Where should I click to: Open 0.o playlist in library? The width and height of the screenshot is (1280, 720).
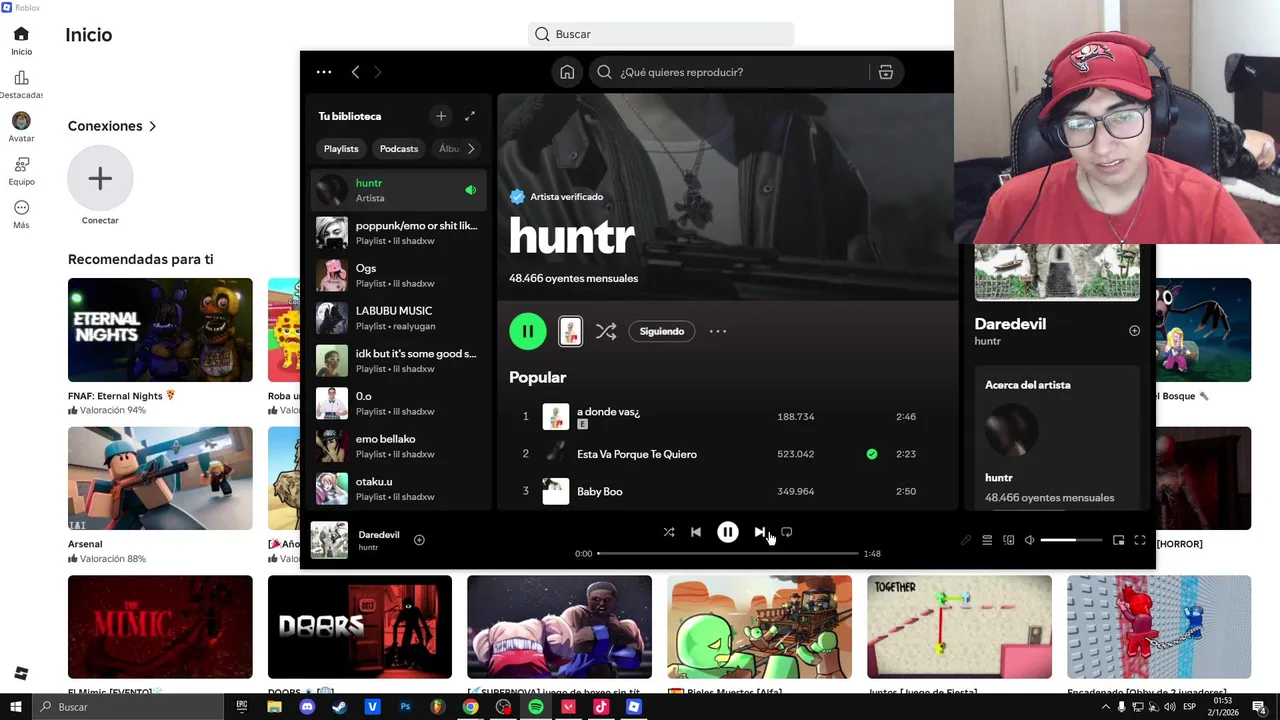(x=398, y=403)
